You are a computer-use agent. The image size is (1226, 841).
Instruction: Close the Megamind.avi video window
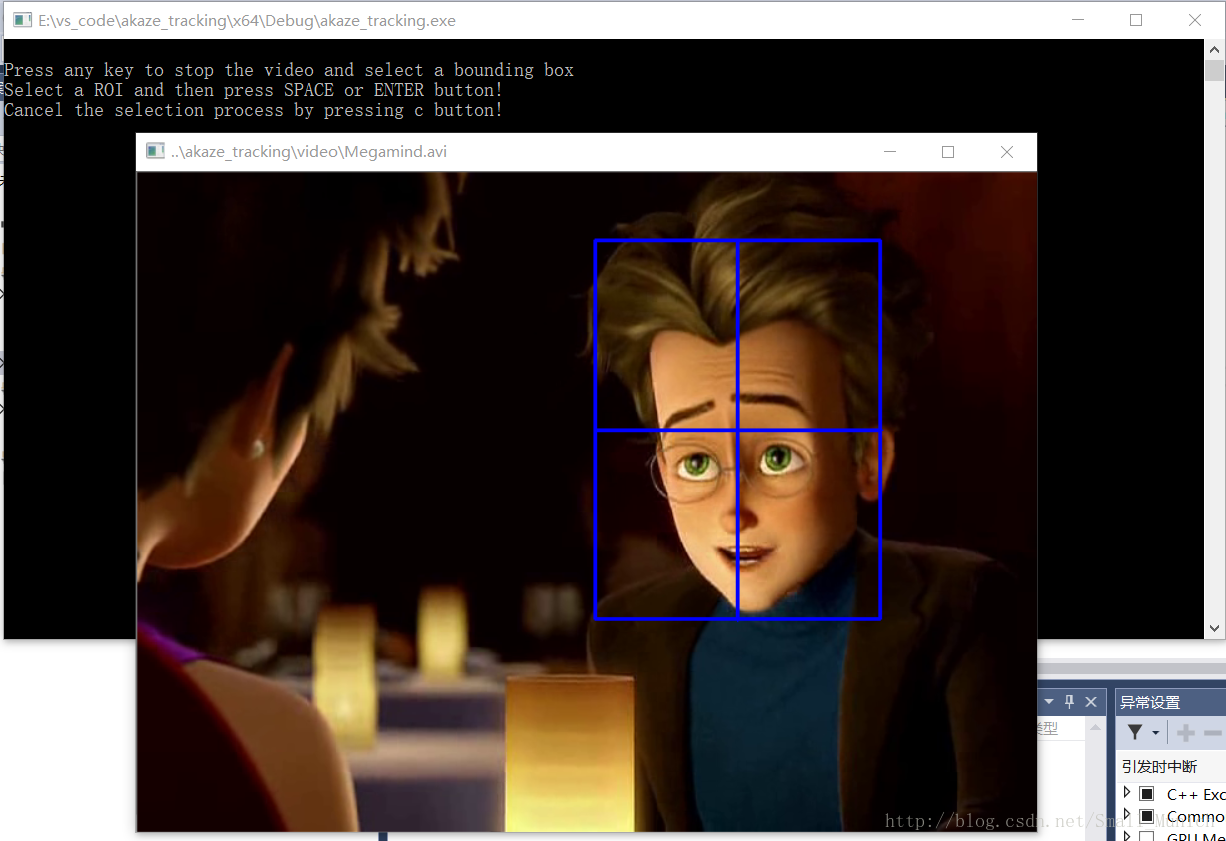[x=1007, y=152]
